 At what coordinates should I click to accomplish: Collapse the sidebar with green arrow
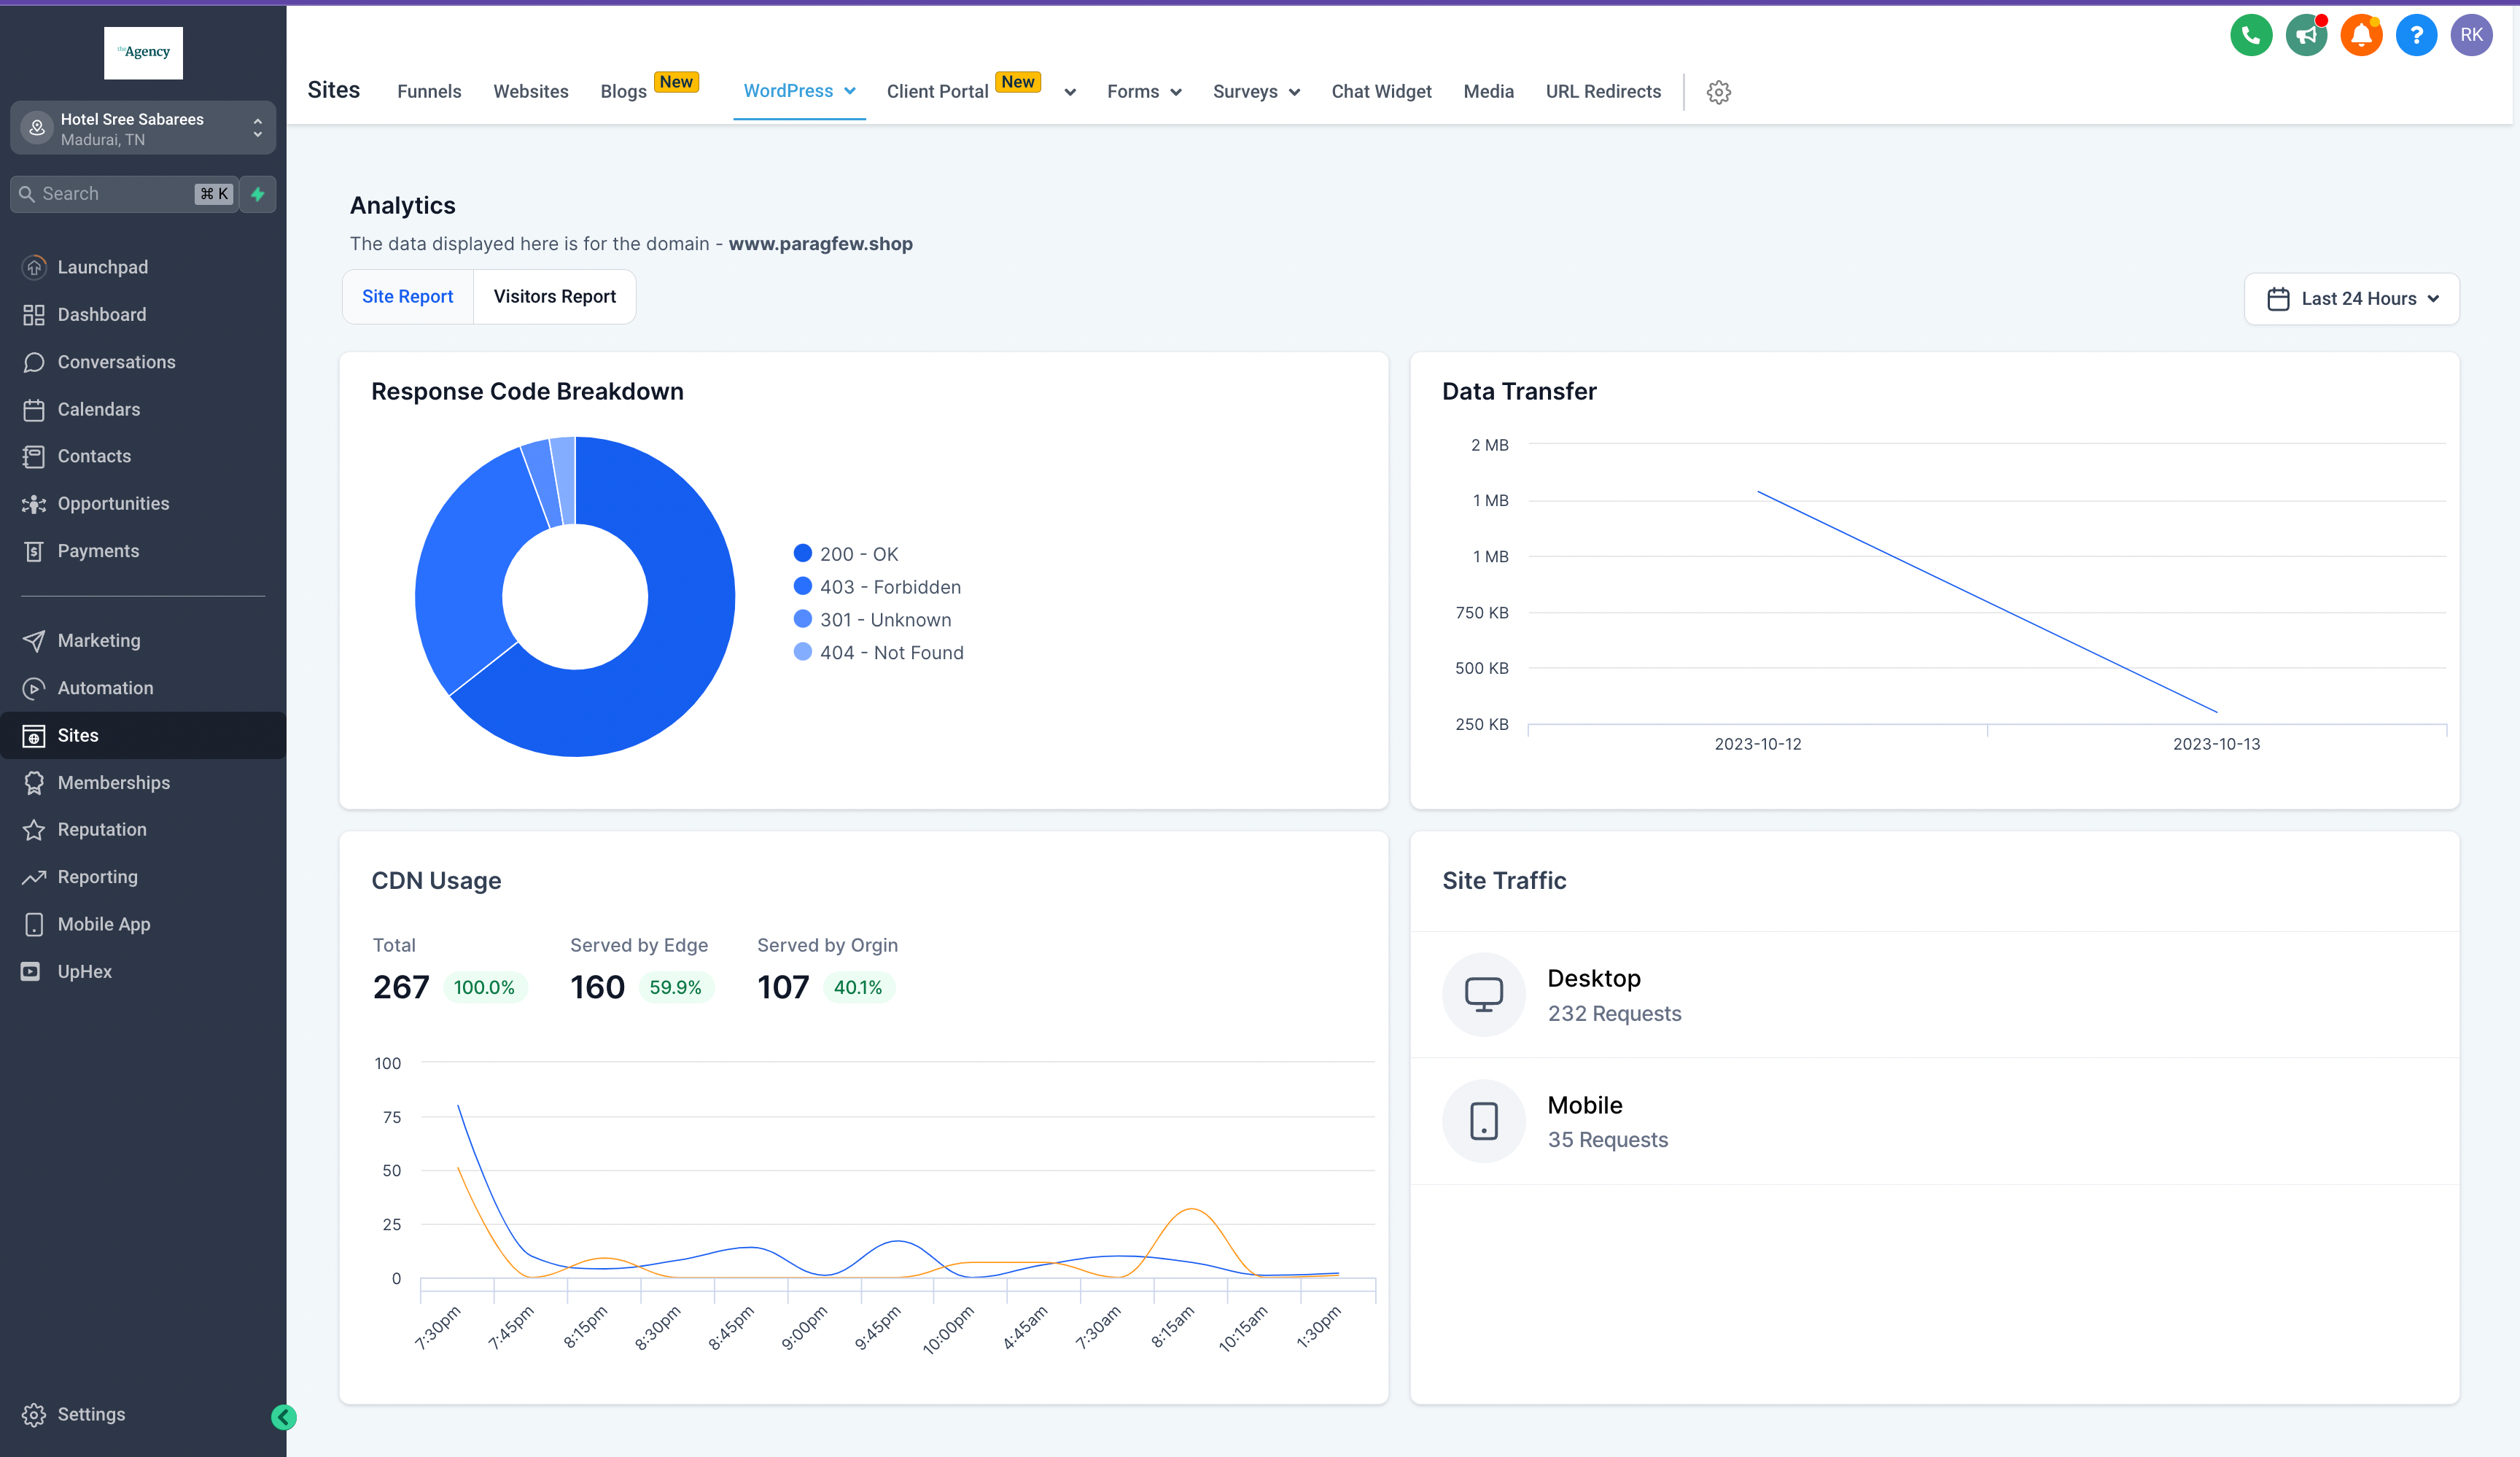click(x=284, y=1416)
